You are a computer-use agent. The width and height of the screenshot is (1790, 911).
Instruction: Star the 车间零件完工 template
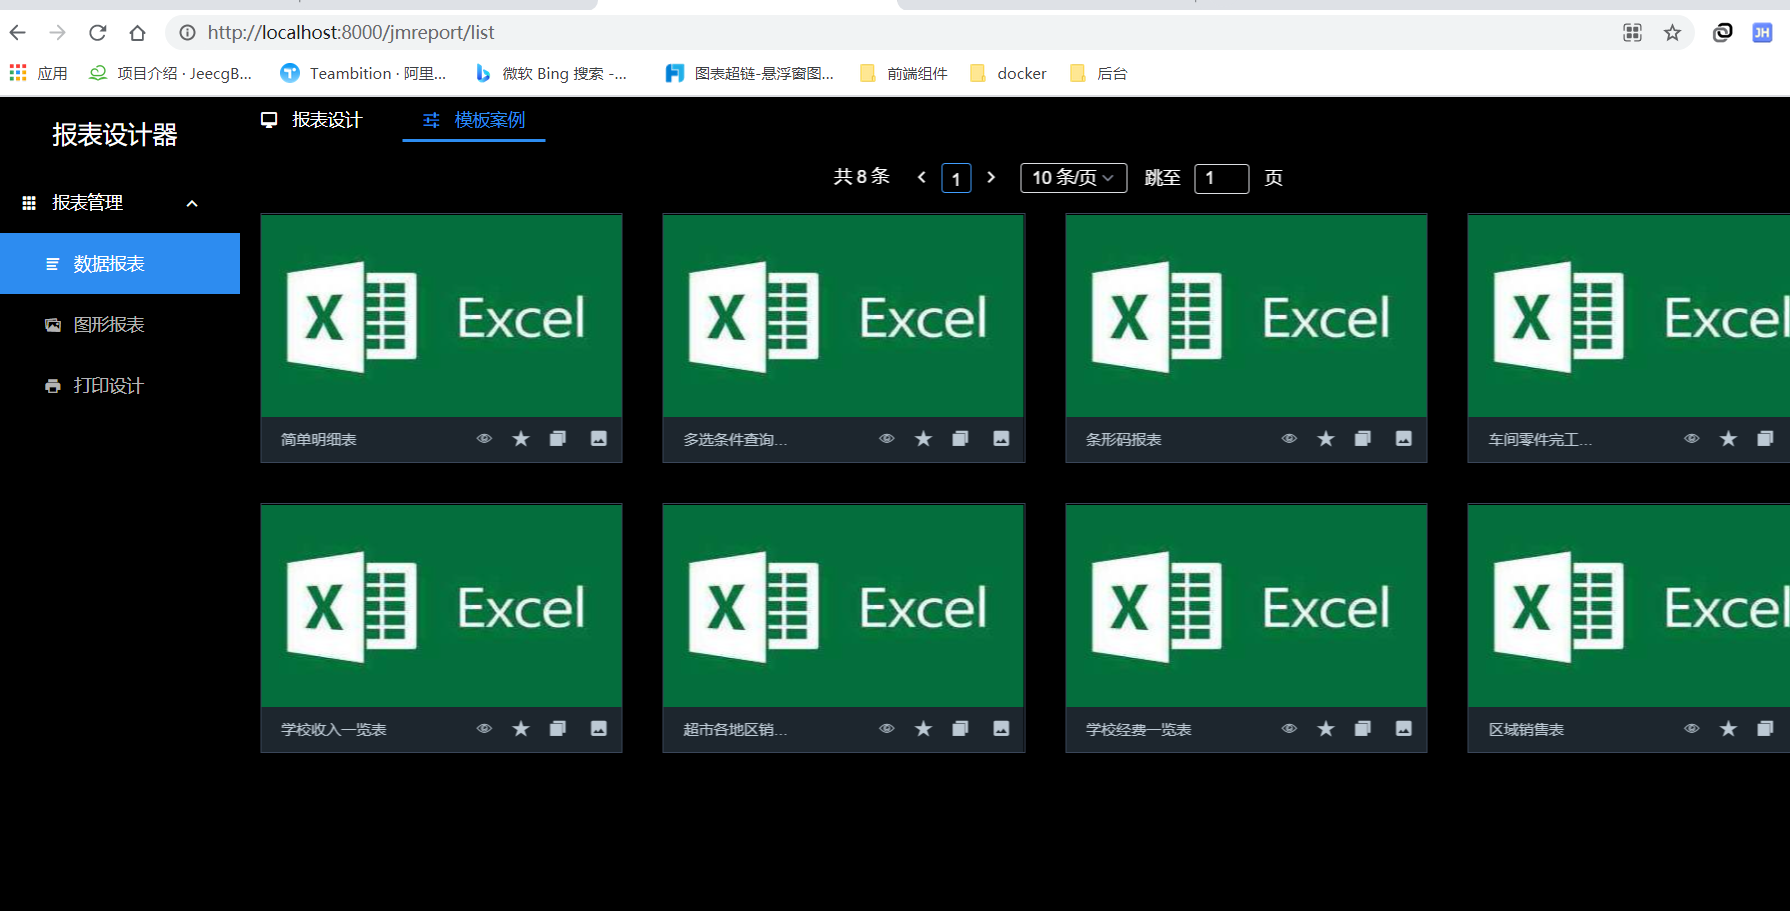click(1728, 439)
